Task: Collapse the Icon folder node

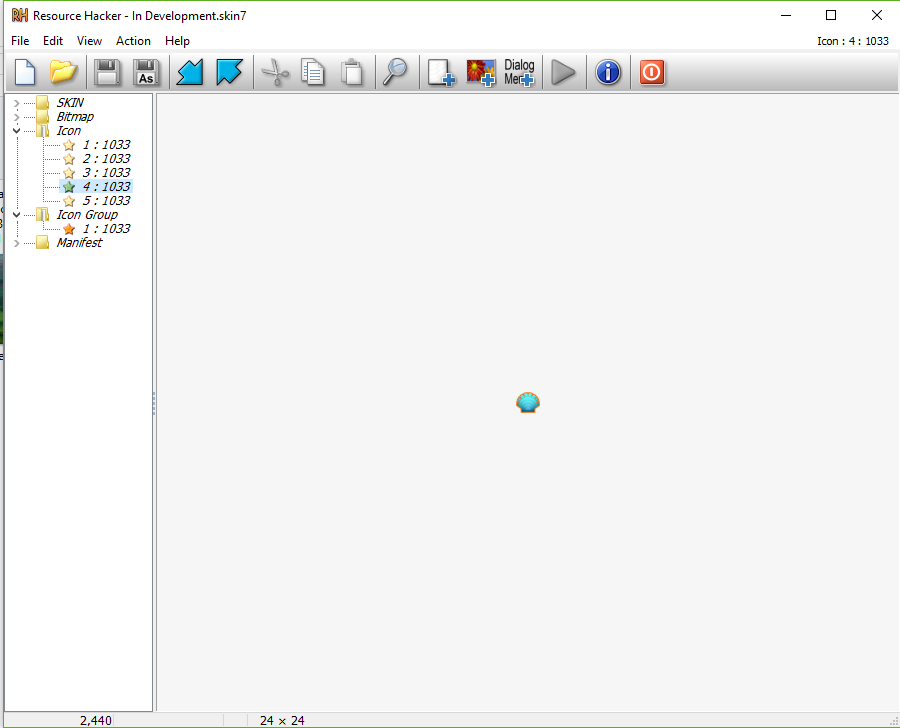Action: point(17,131)
